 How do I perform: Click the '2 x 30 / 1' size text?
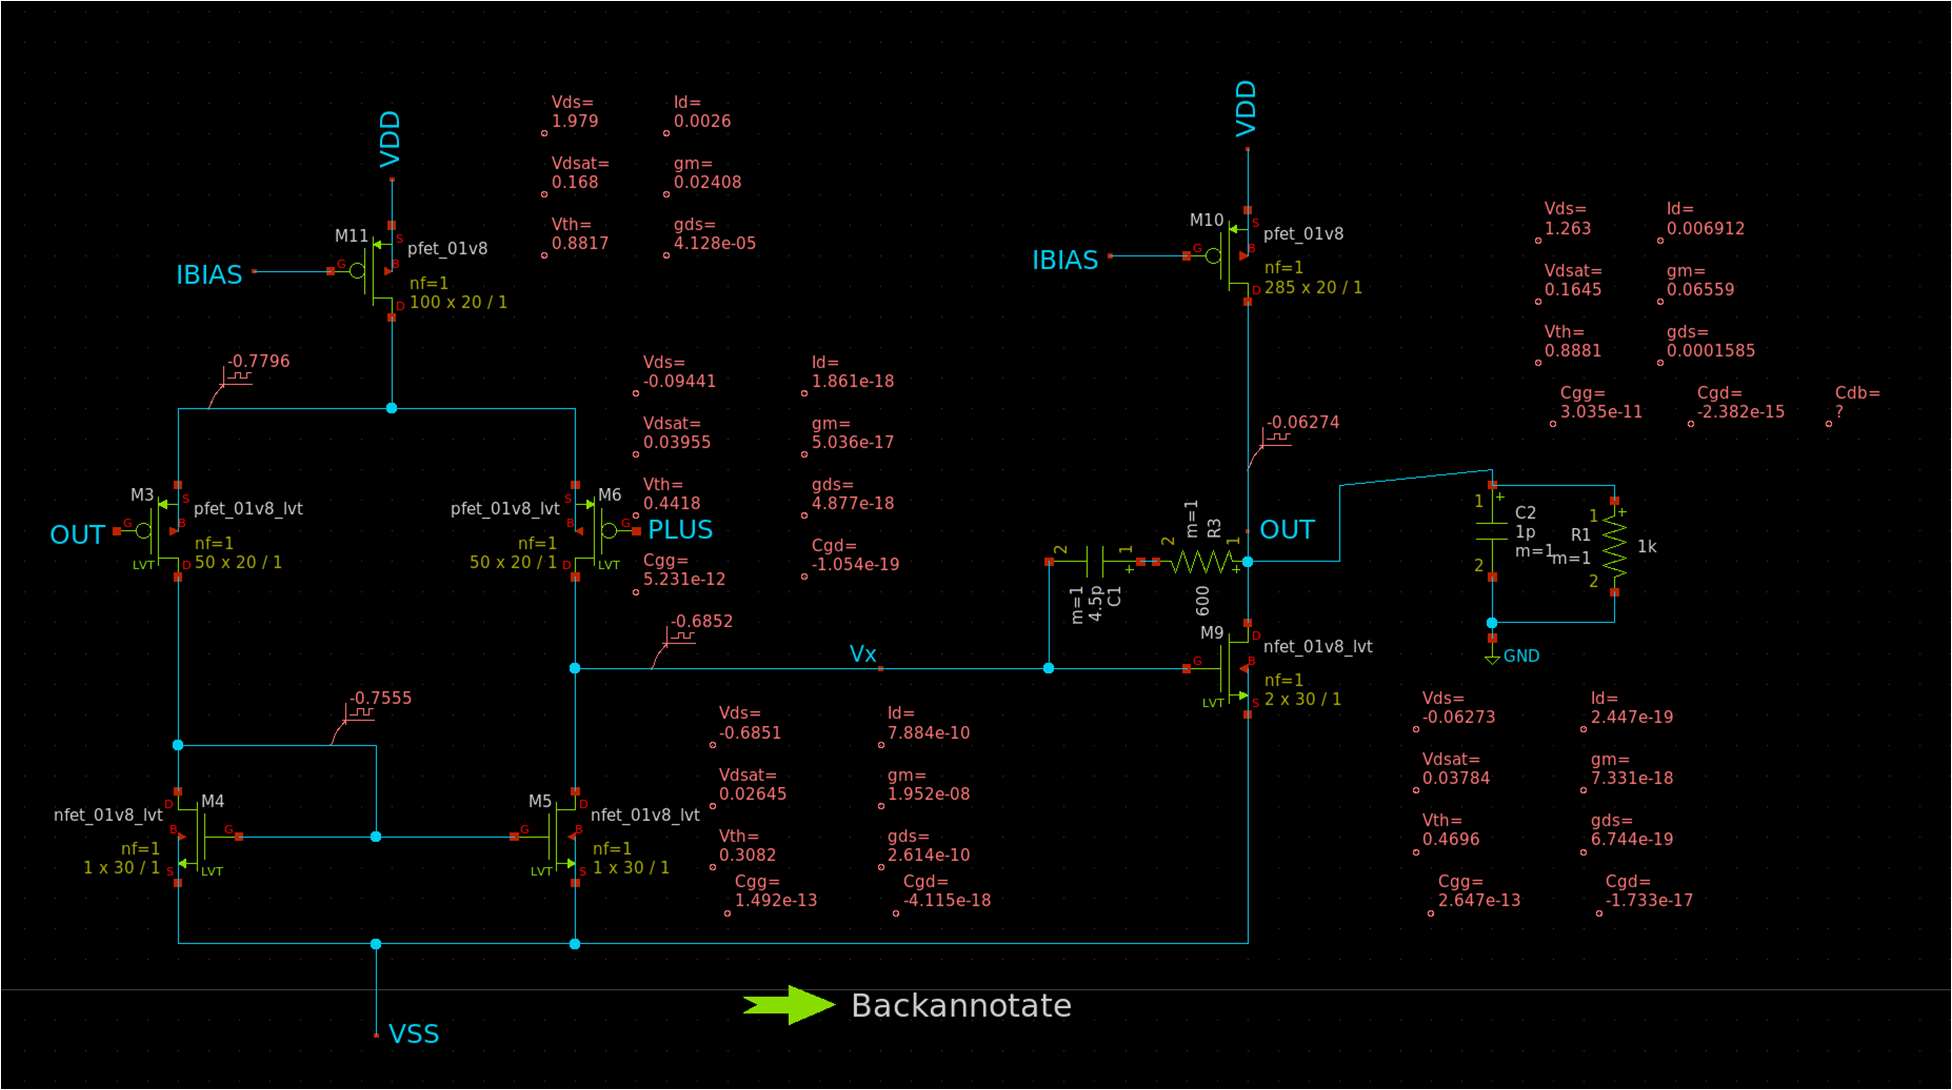[x=1303, y=699]
